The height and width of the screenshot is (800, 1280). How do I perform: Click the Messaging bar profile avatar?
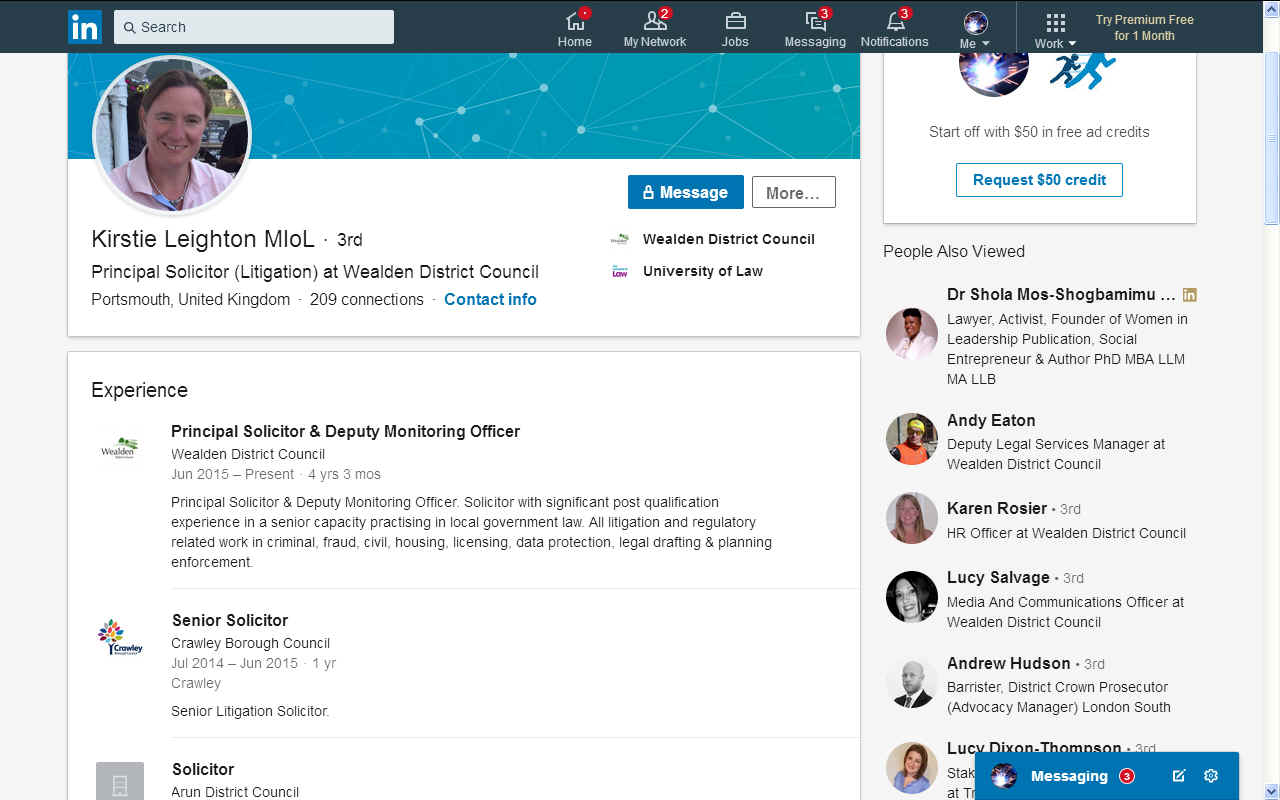click(x=1003, y=776)
